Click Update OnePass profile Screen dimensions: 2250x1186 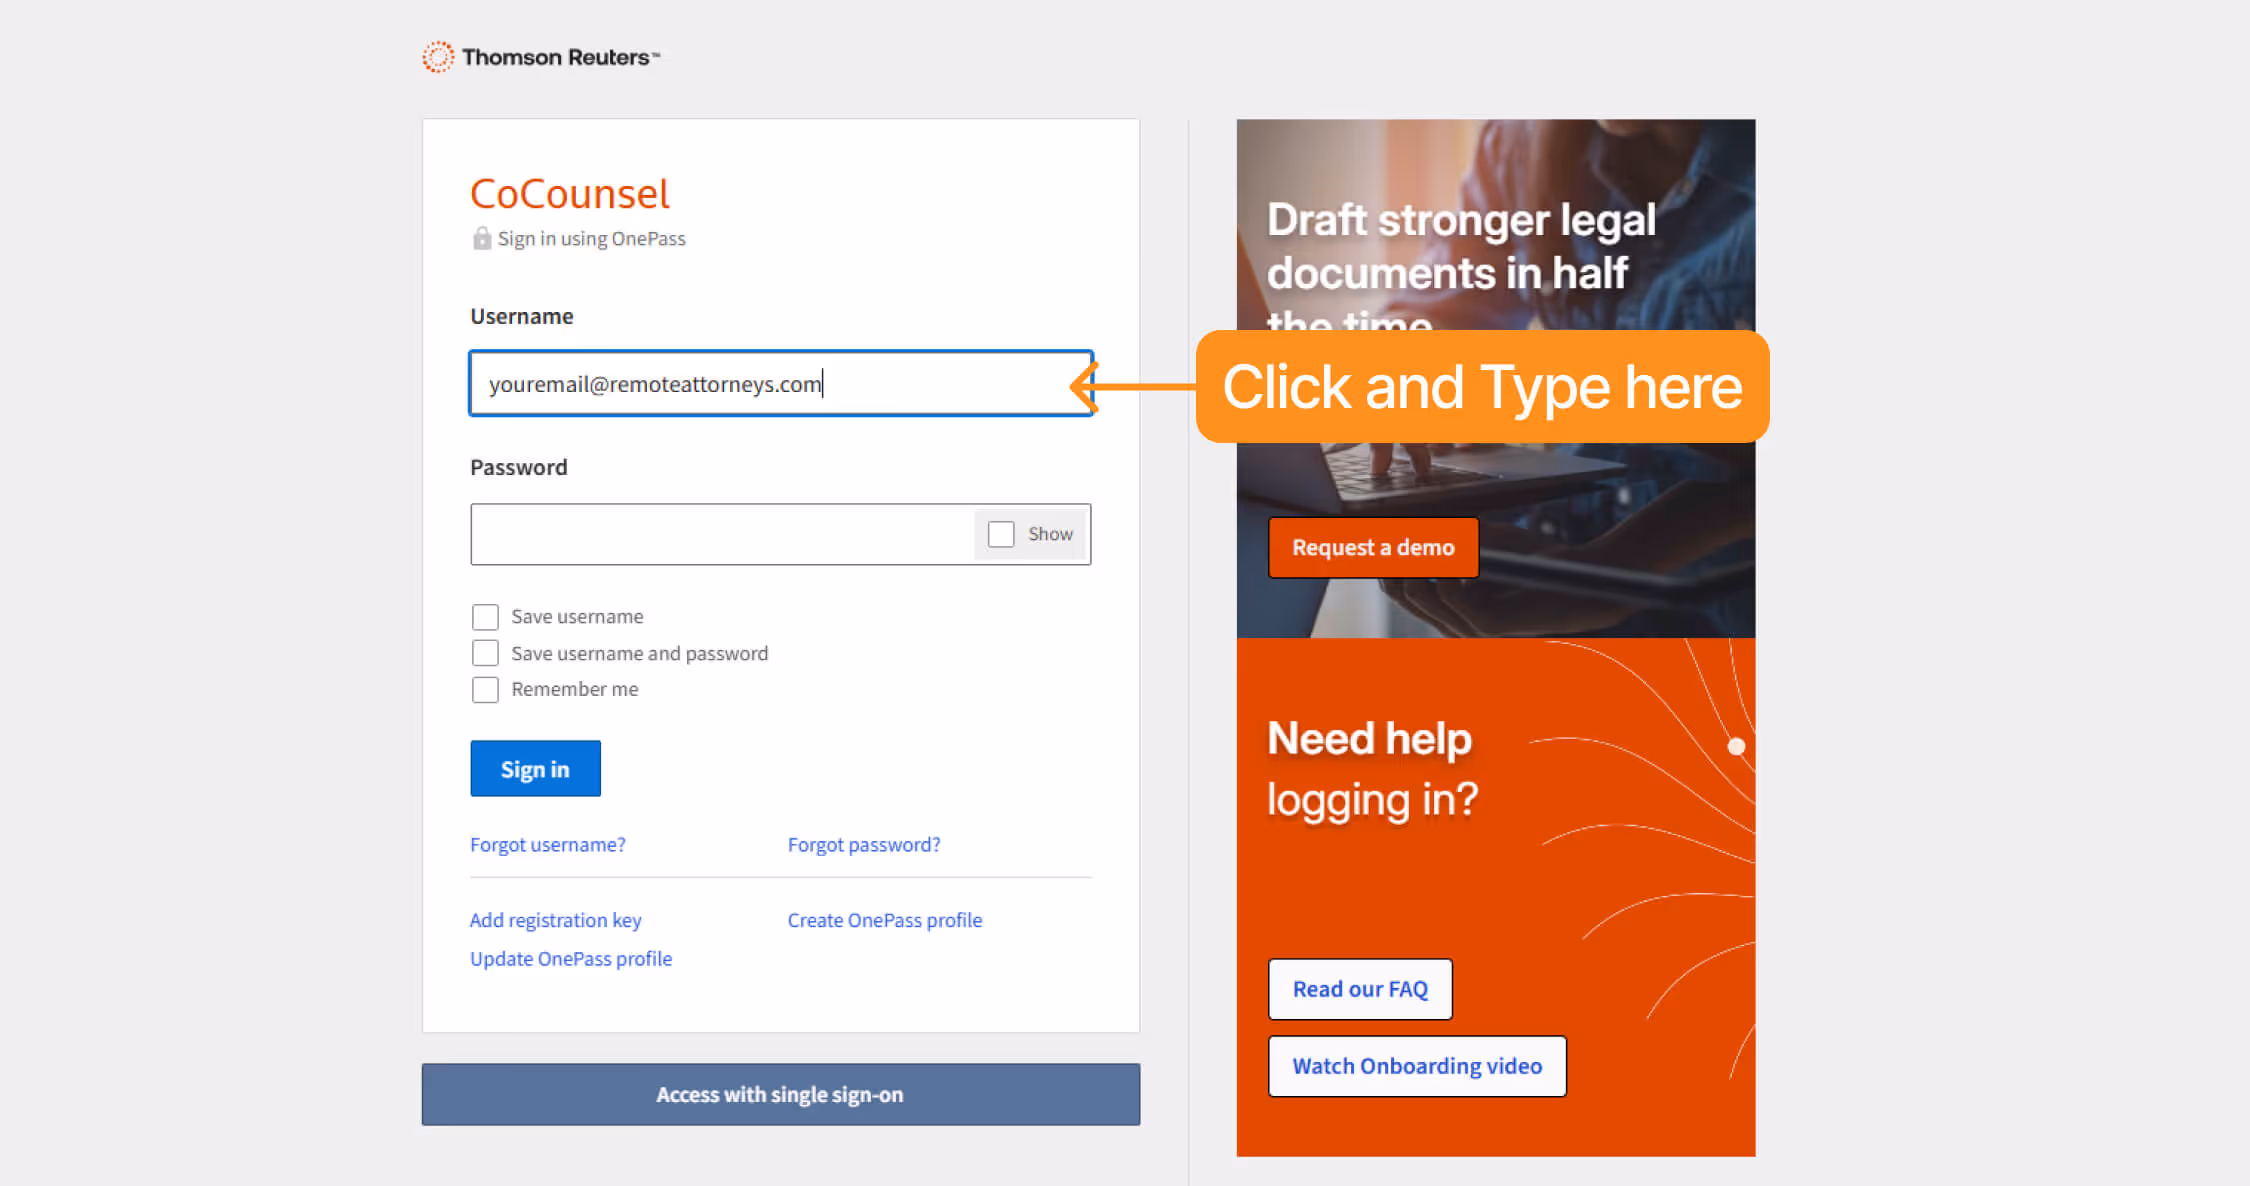570,958
